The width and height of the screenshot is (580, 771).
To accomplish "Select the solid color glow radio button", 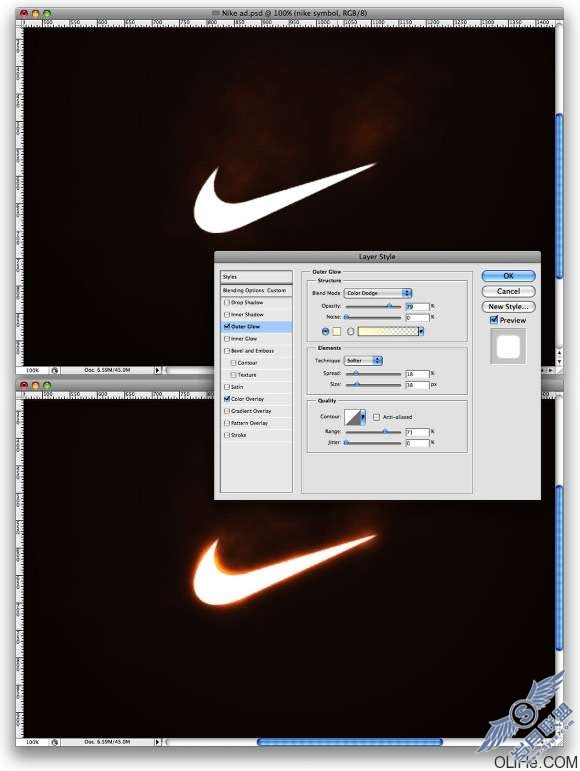I will [x=325, y=331].
